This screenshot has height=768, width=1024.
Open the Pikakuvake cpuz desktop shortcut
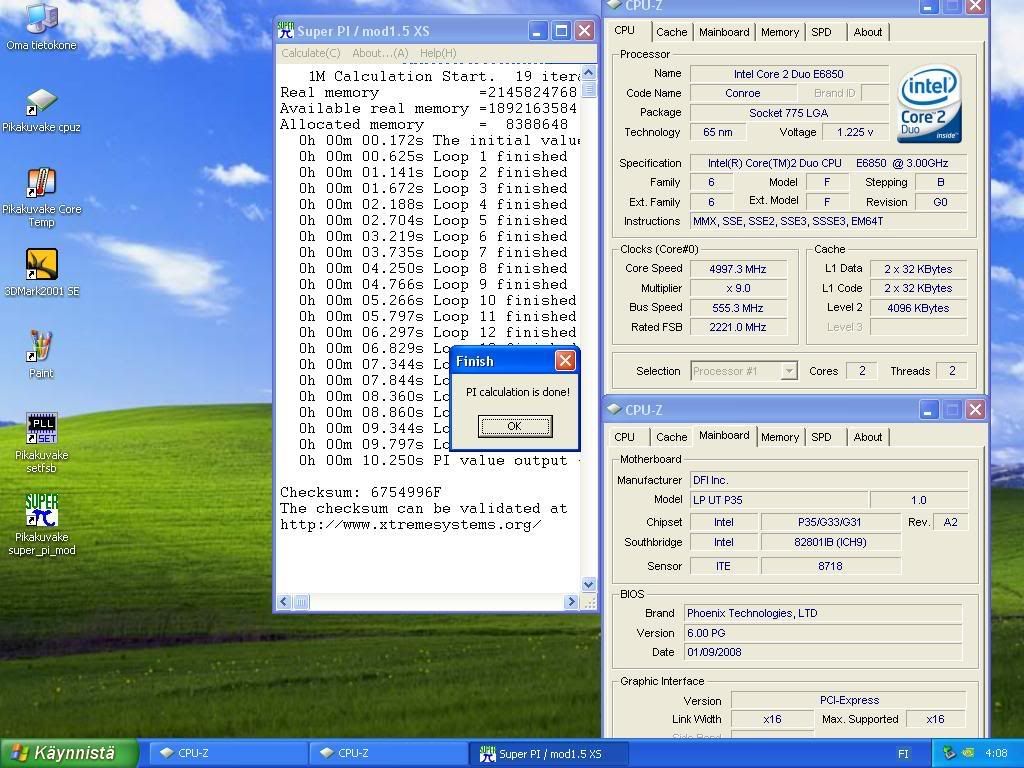click(x=41, y=110)
